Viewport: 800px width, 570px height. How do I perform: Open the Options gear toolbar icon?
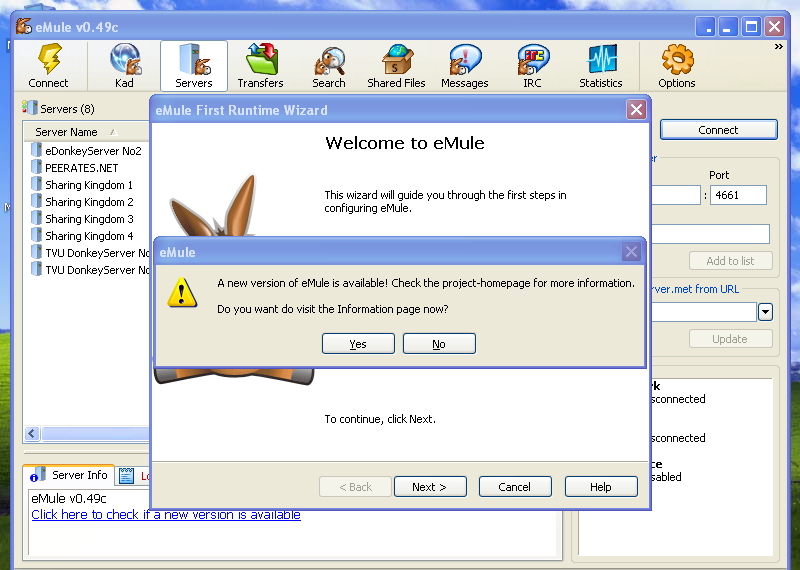click(678, 59)
